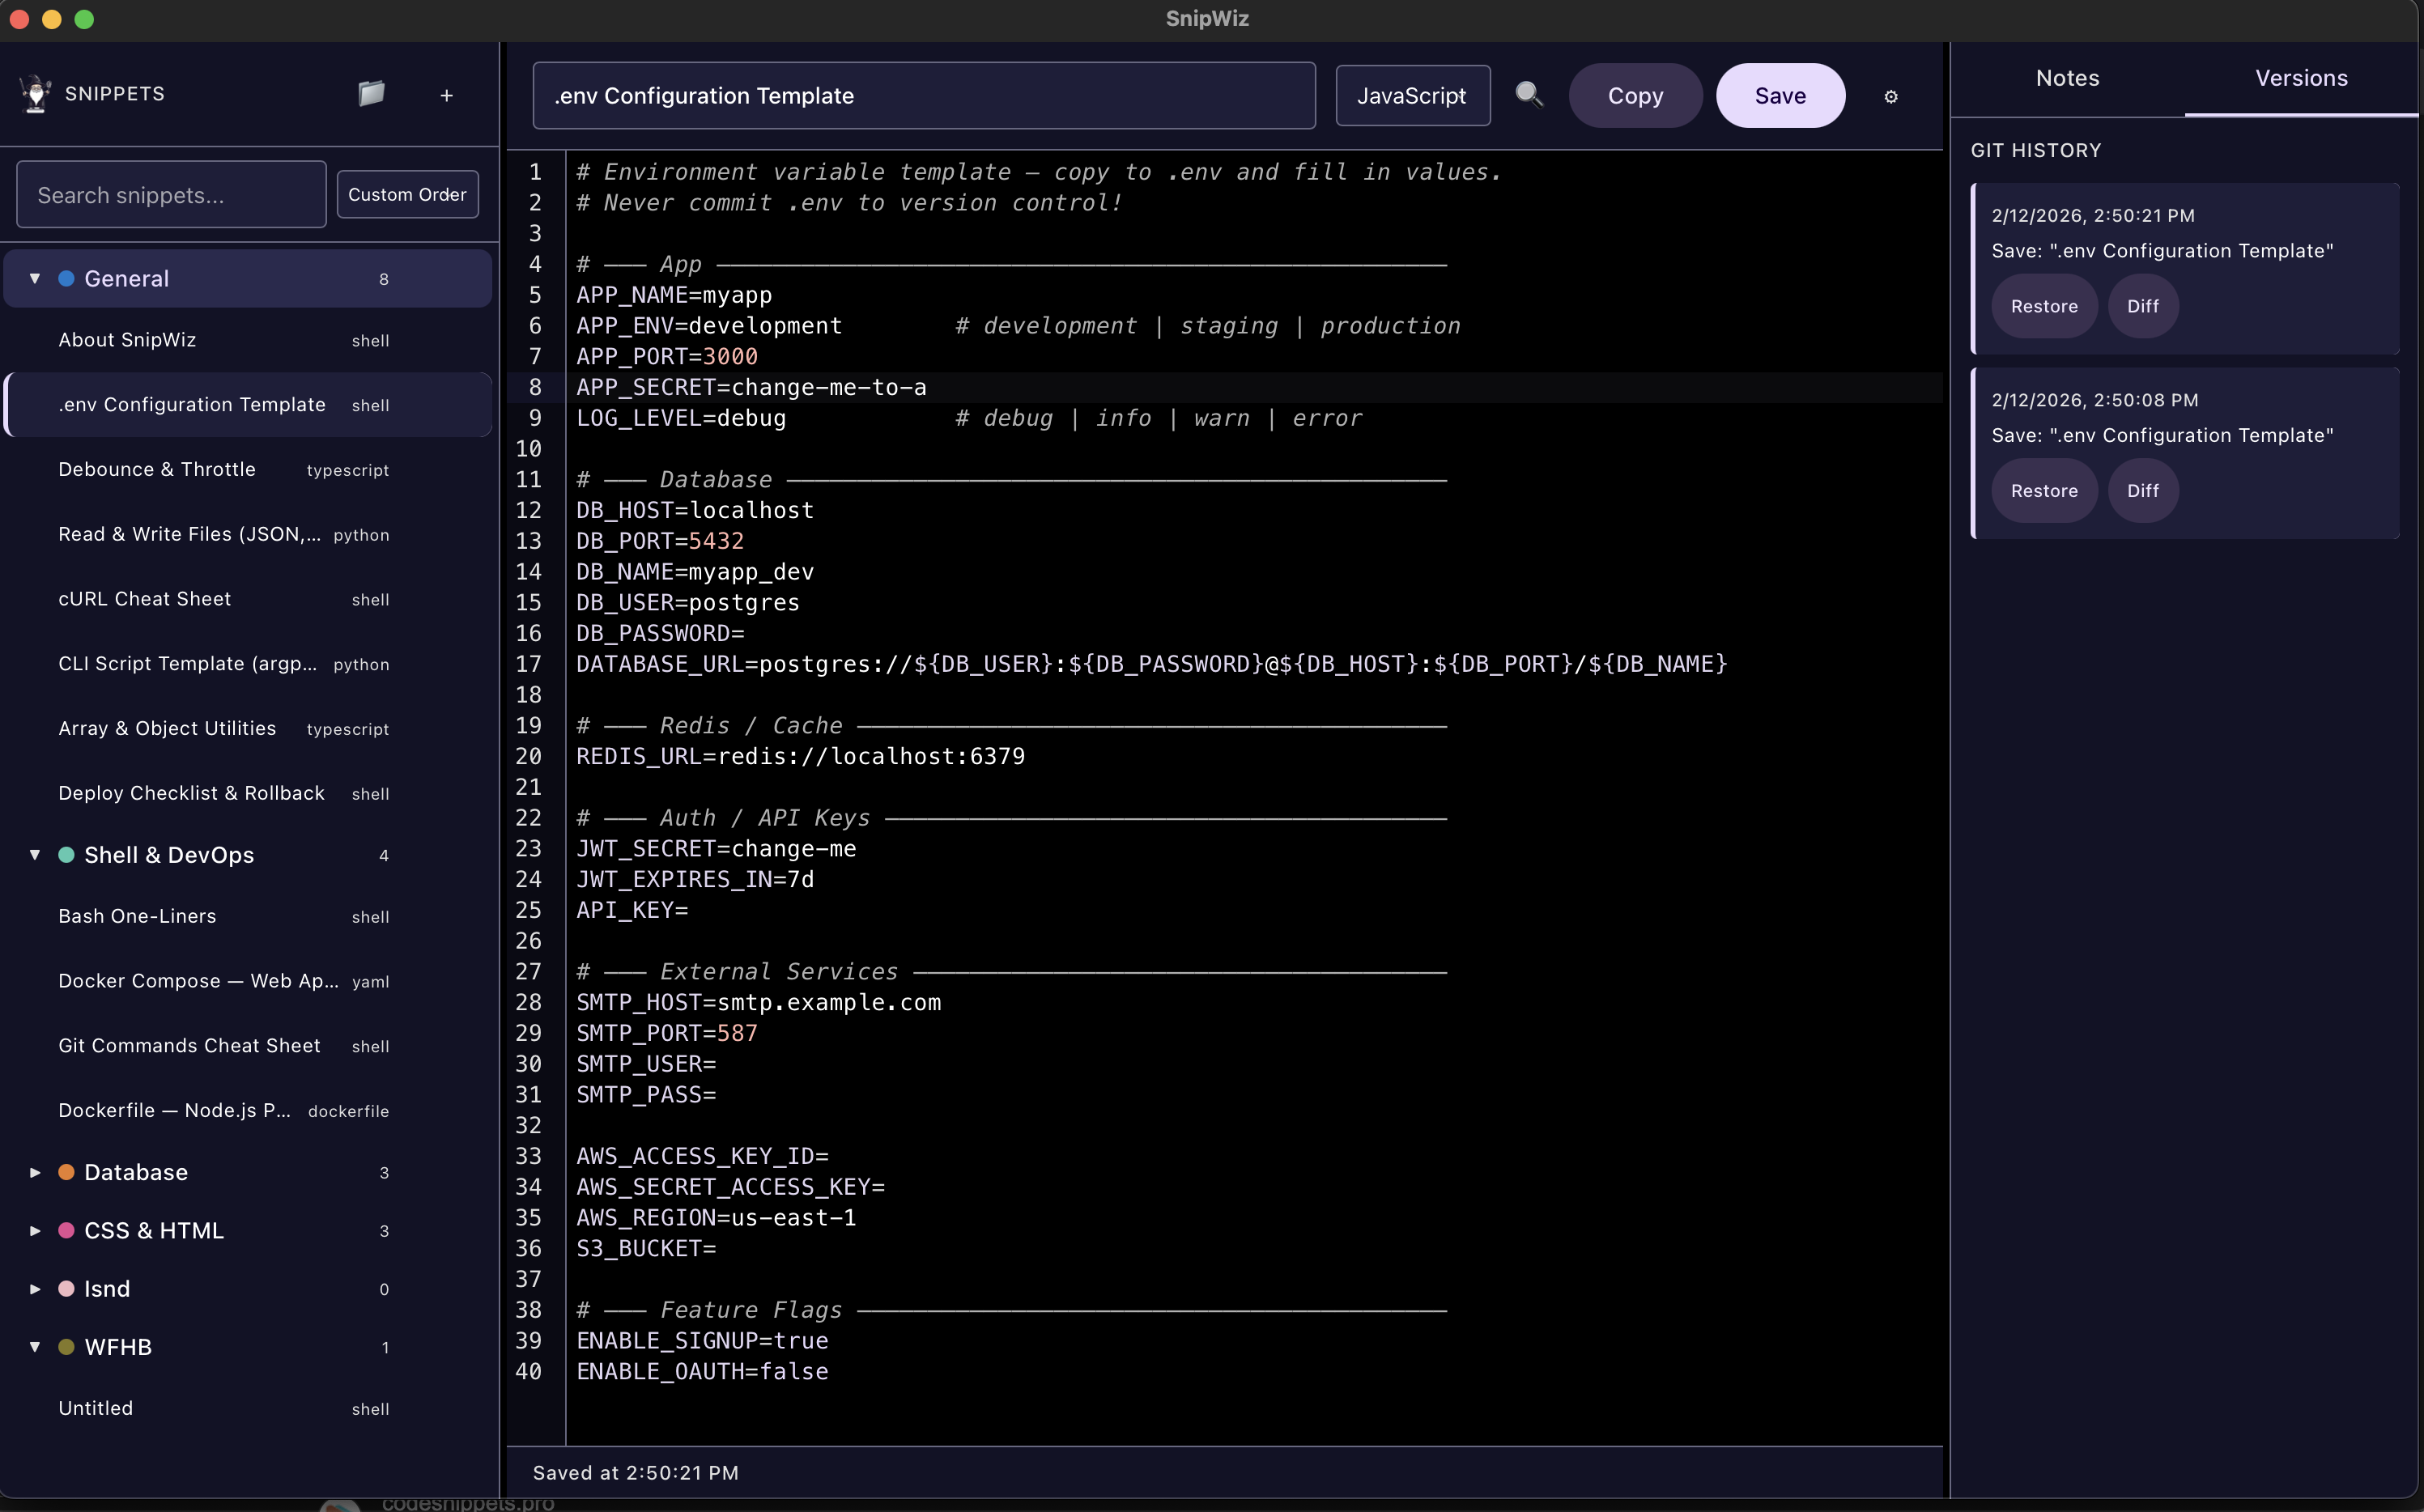Open the JavaScript language dropdown
2424x1512 pixels.
point(1412,95)
